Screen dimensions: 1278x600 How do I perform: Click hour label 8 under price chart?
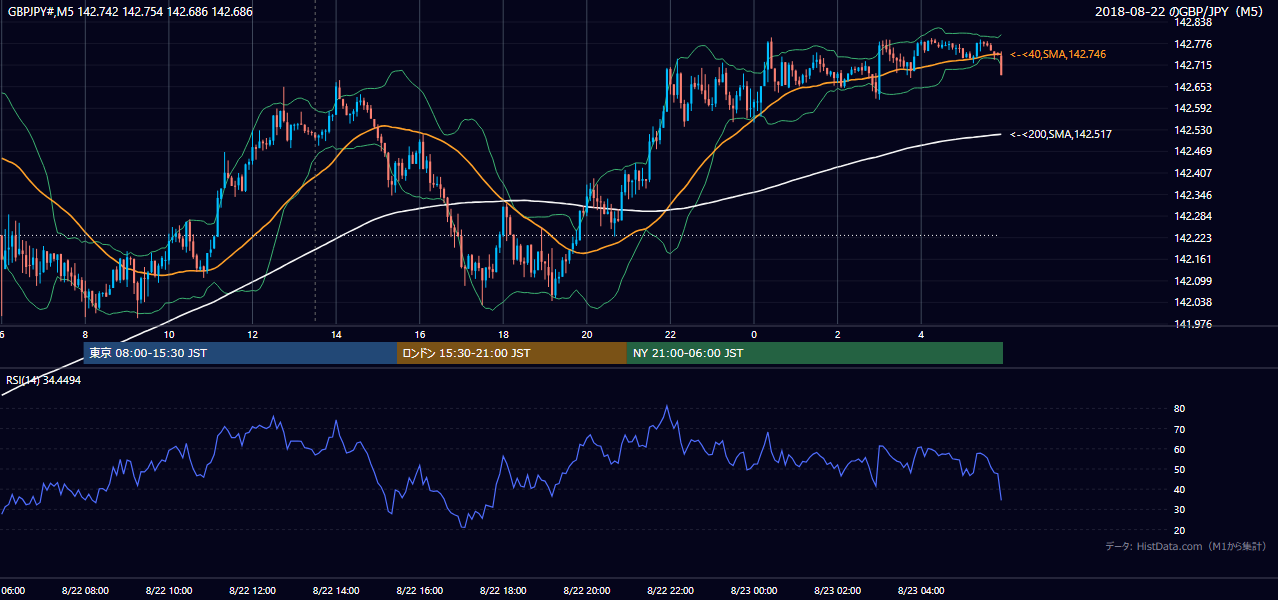coord(85,335)
